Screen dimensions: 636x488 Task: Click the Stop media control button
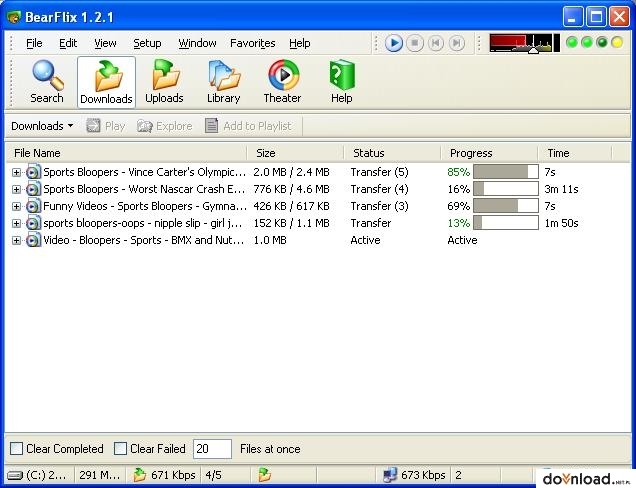pos(415,43)
